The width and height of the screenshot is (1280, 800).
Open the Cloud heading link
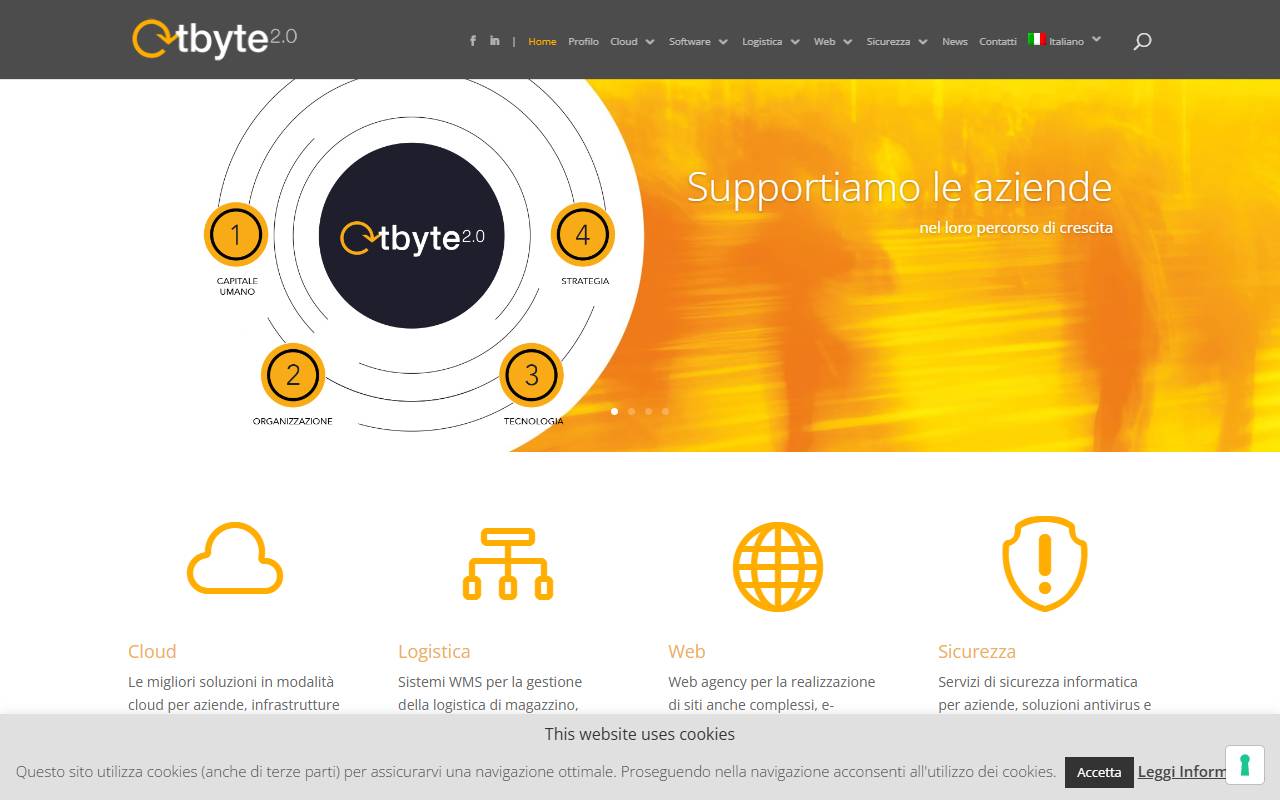click(x=152, y=651)
